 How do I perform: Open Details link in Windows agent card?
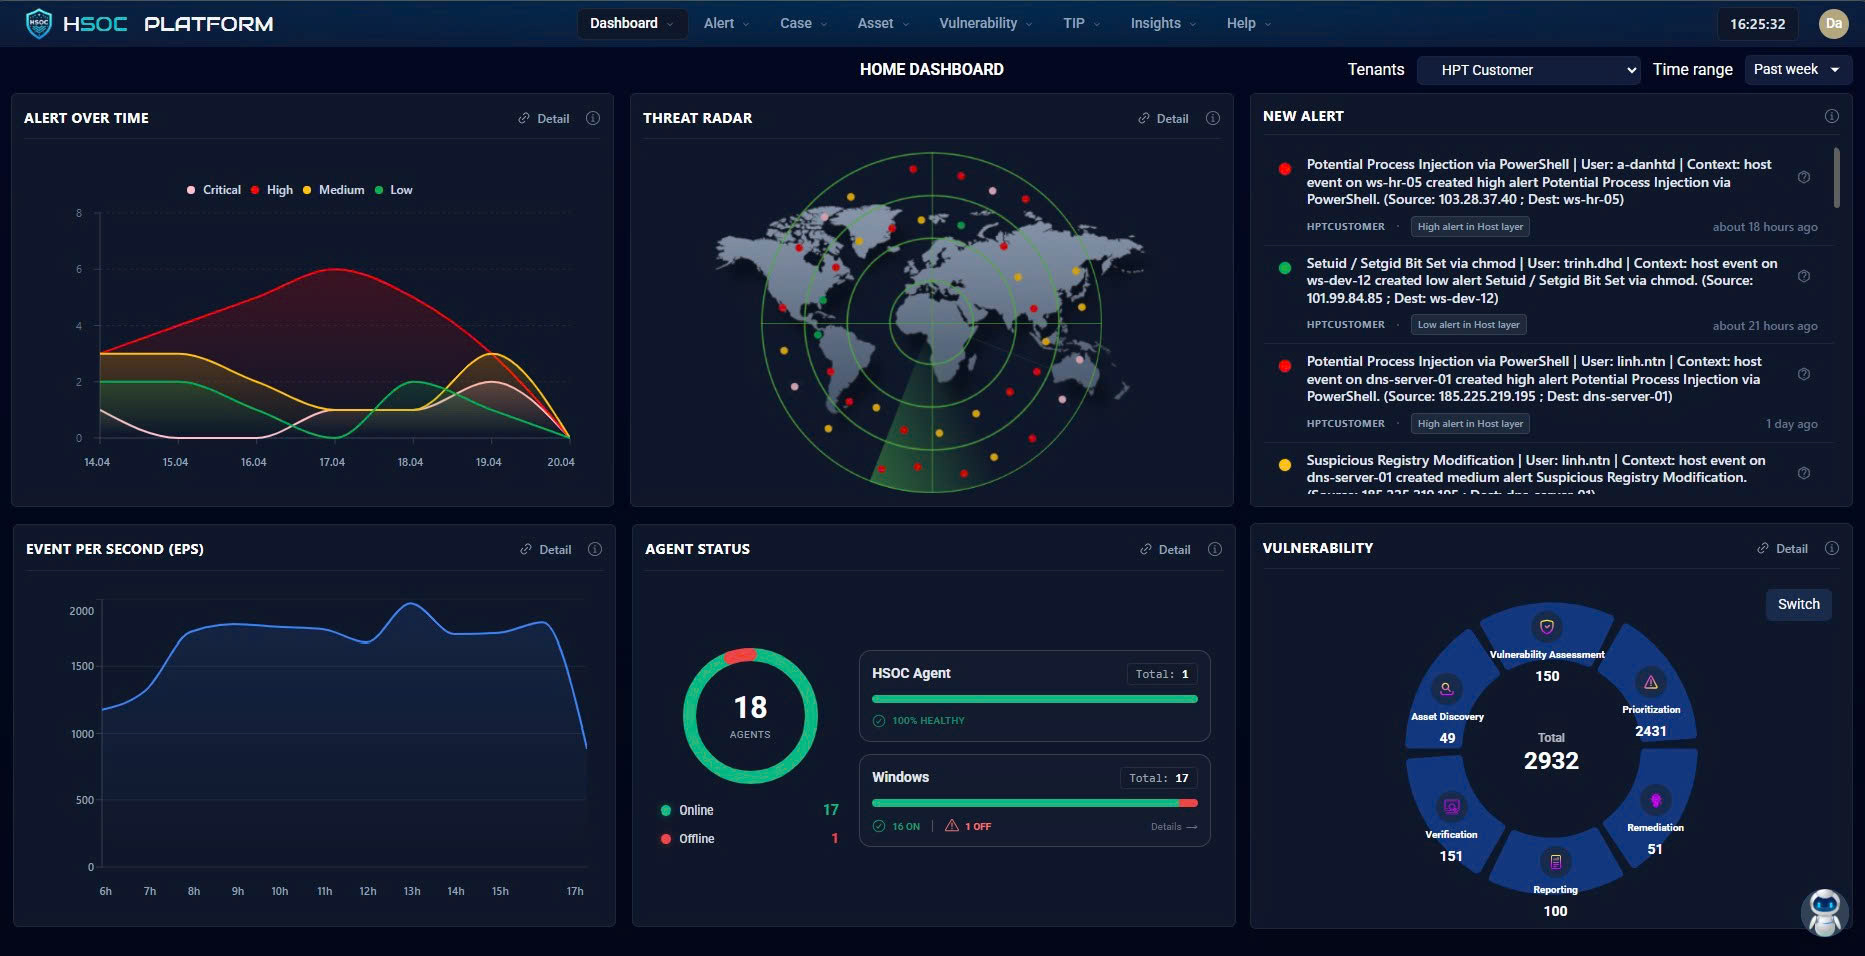1173,827
